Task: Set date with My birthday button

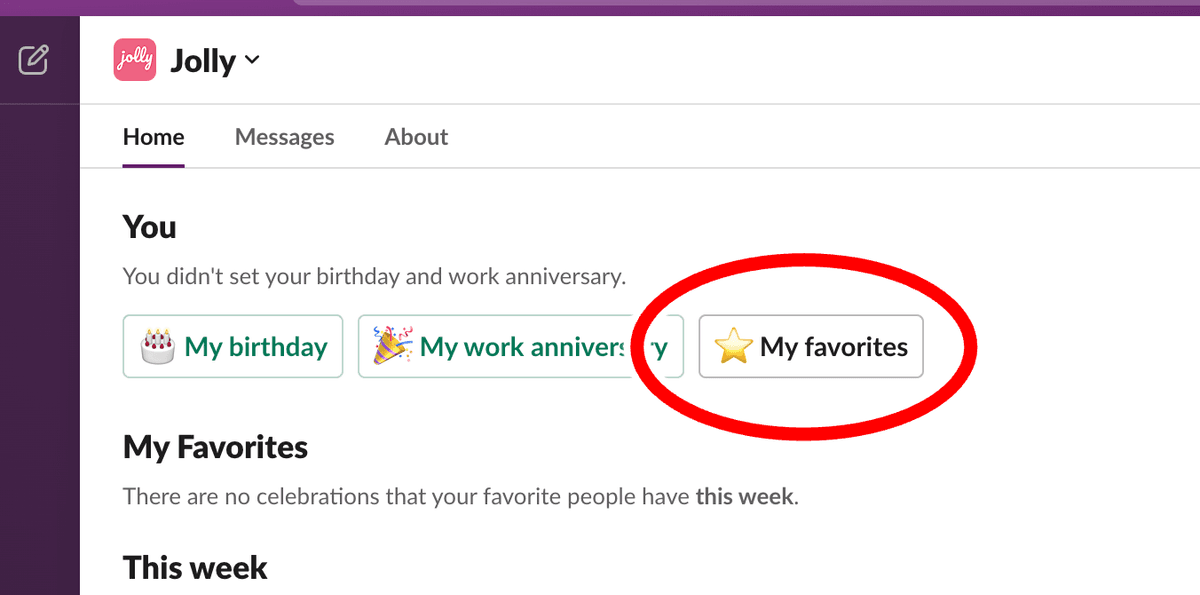Action: pyautogui.click(x=233, y=347)
